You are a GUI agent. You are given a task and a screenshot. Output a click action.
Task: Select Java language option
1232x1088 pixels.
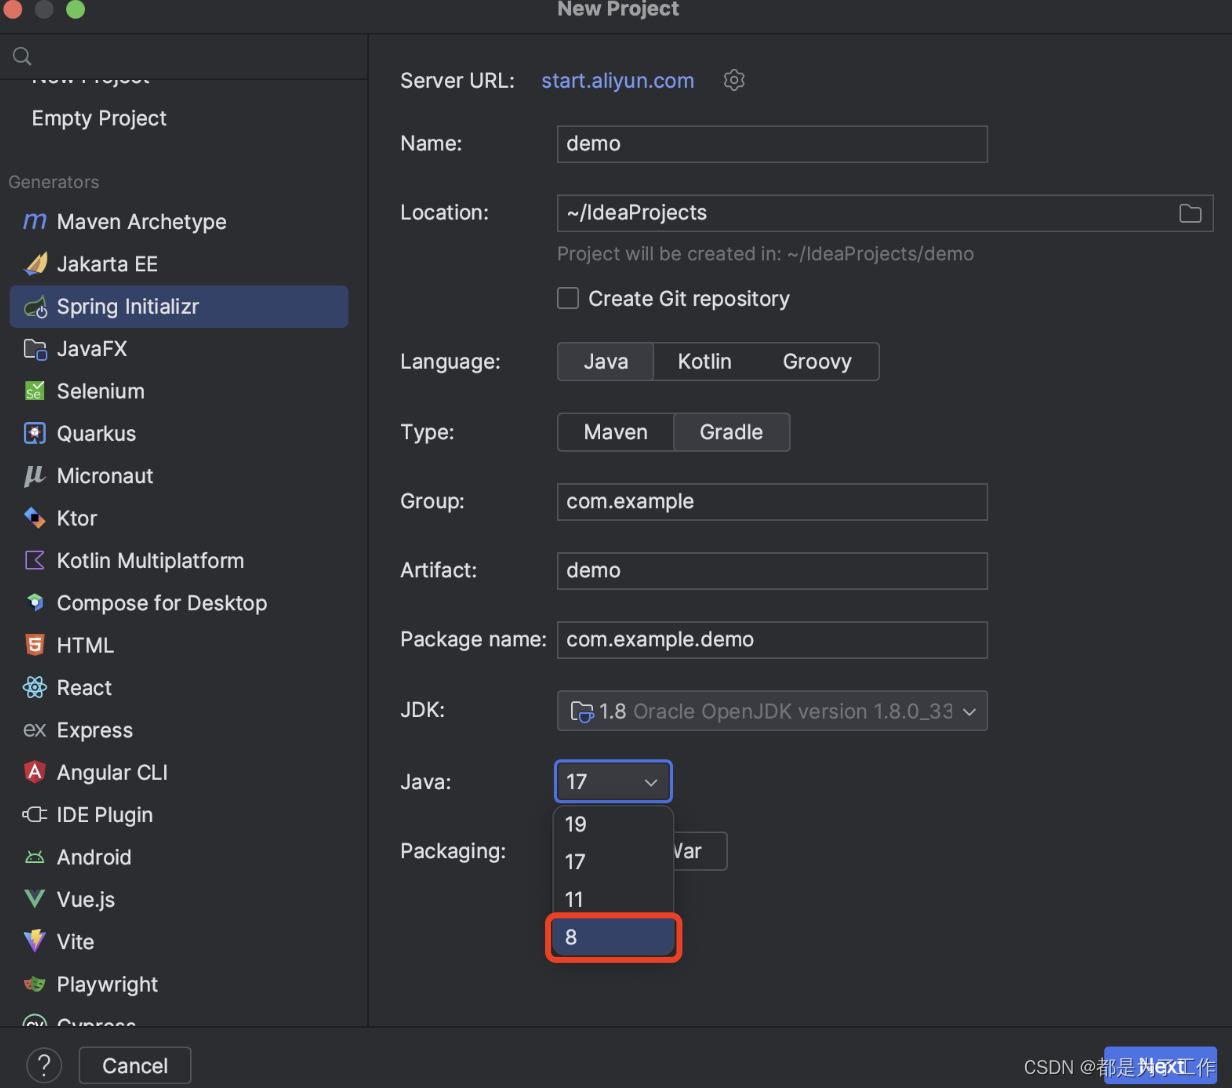click(606, 362)
